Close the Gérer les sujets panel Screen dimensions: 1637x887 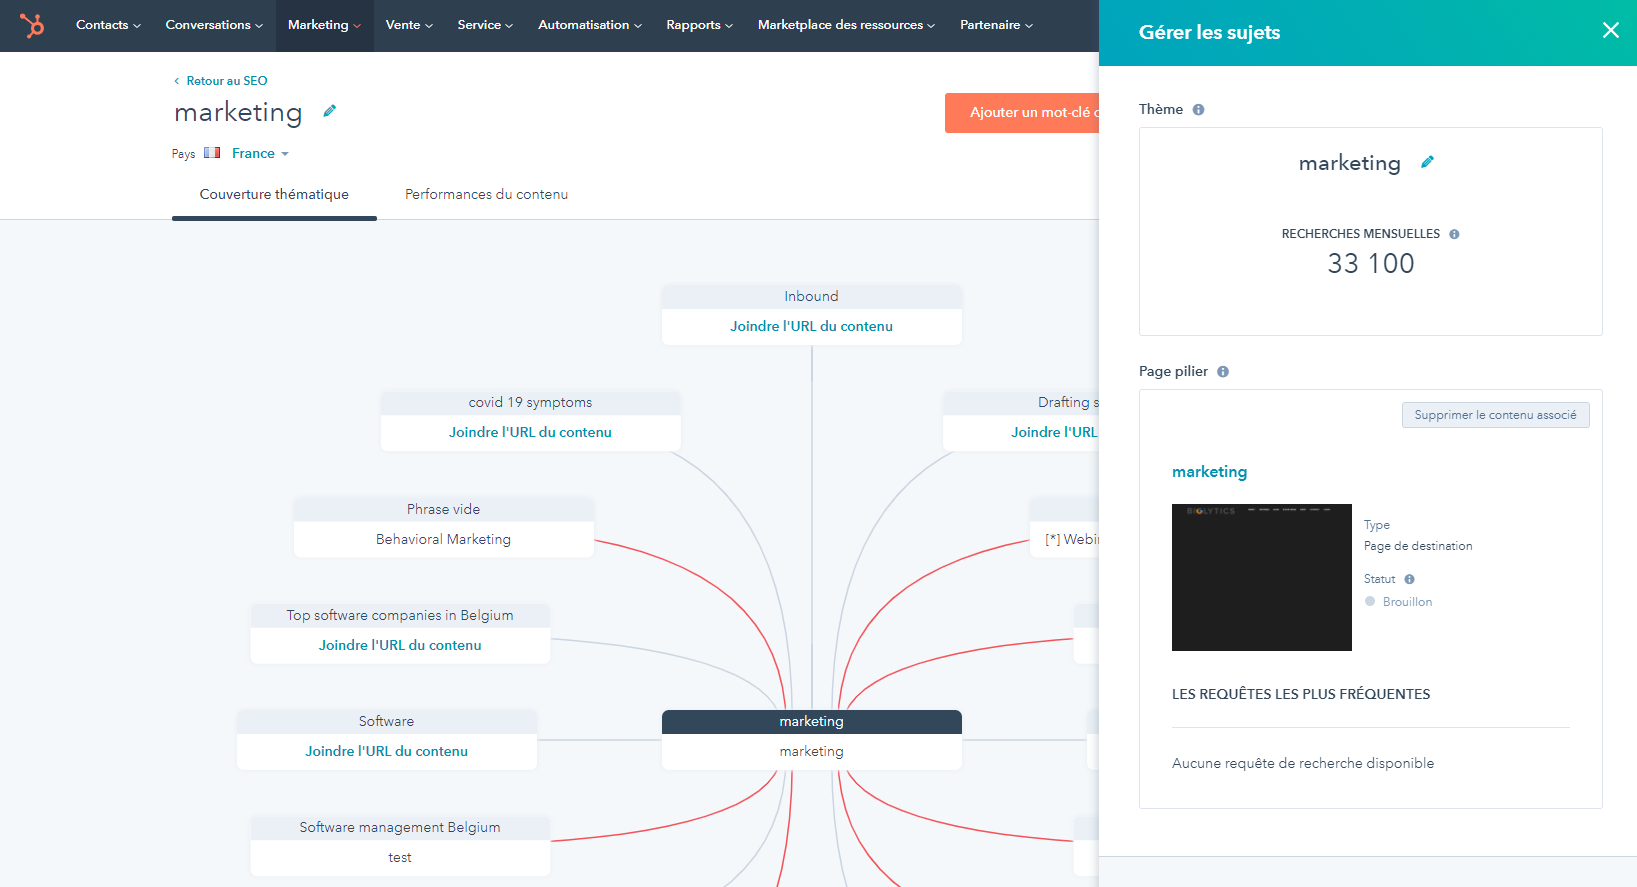click(1610, 31)
